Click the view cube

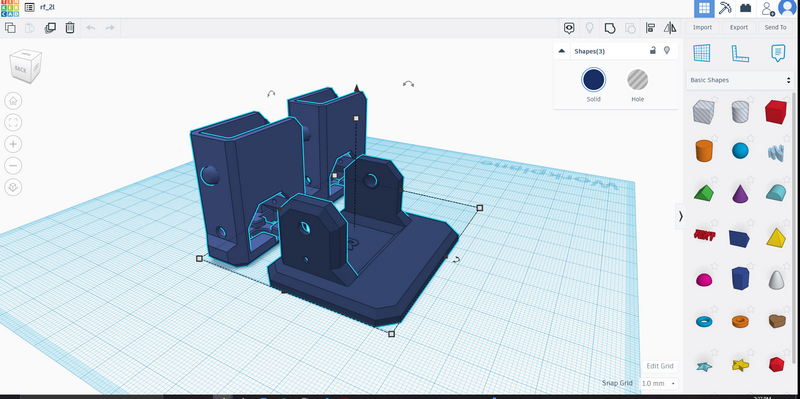[26, 66]
